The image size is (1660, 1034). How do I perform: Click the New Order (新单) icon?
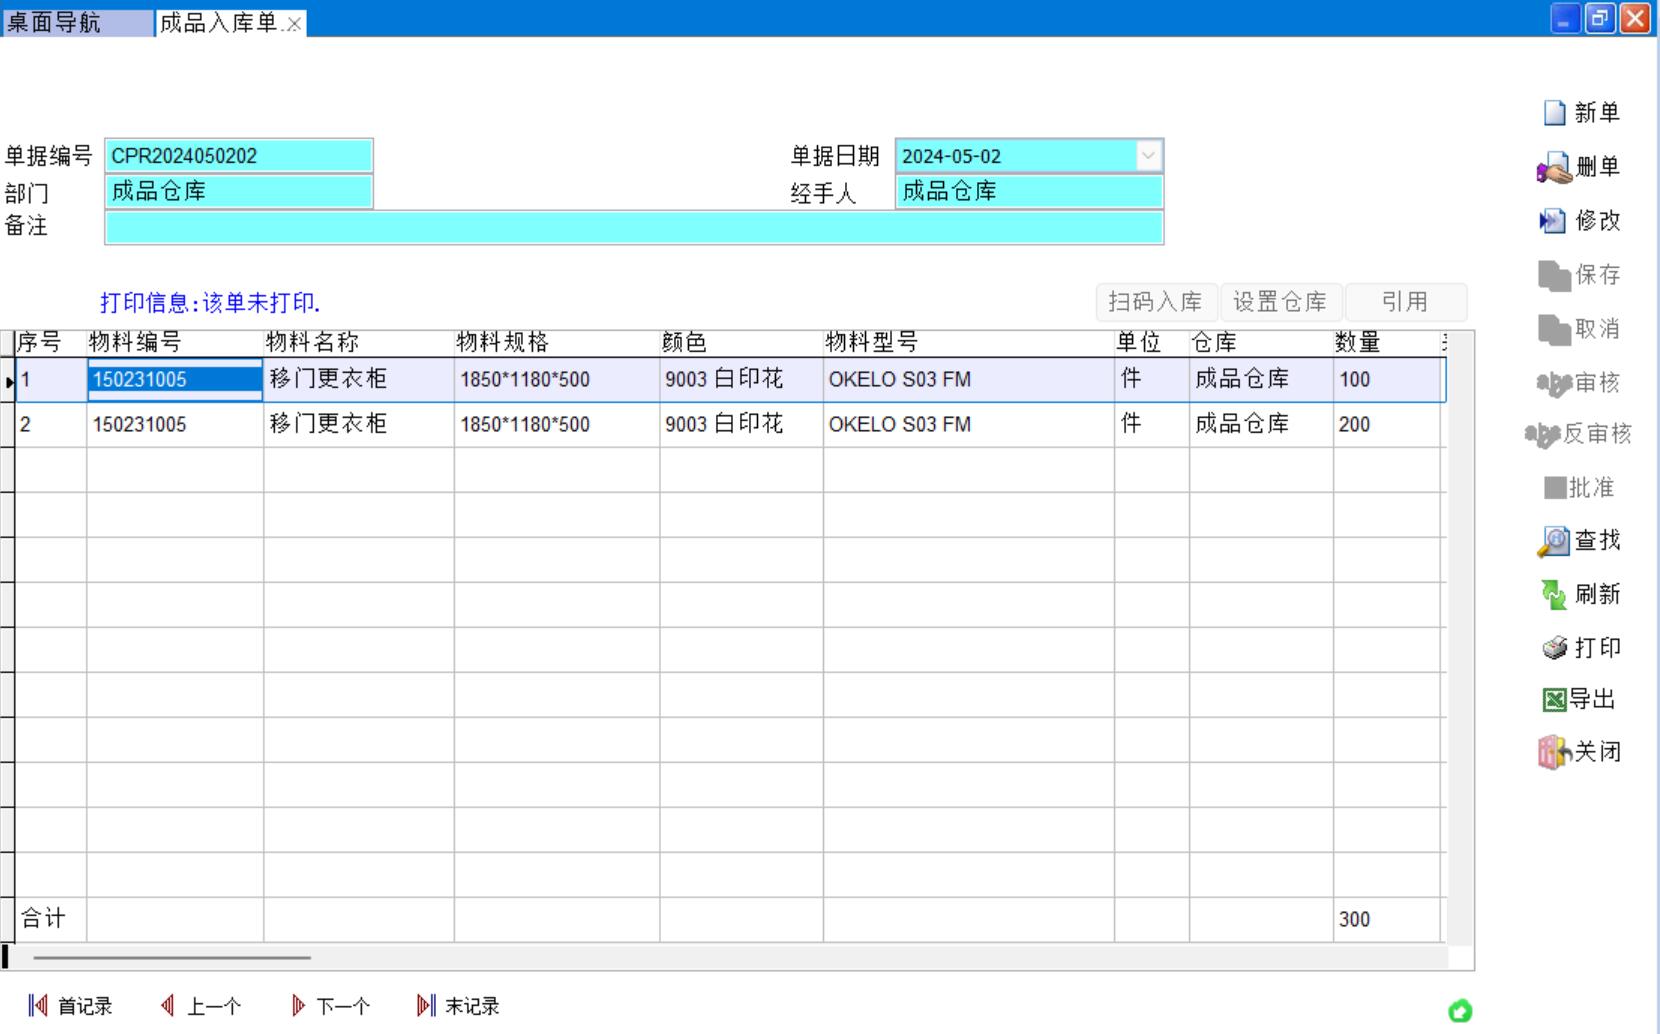(x=1555, y=113)
